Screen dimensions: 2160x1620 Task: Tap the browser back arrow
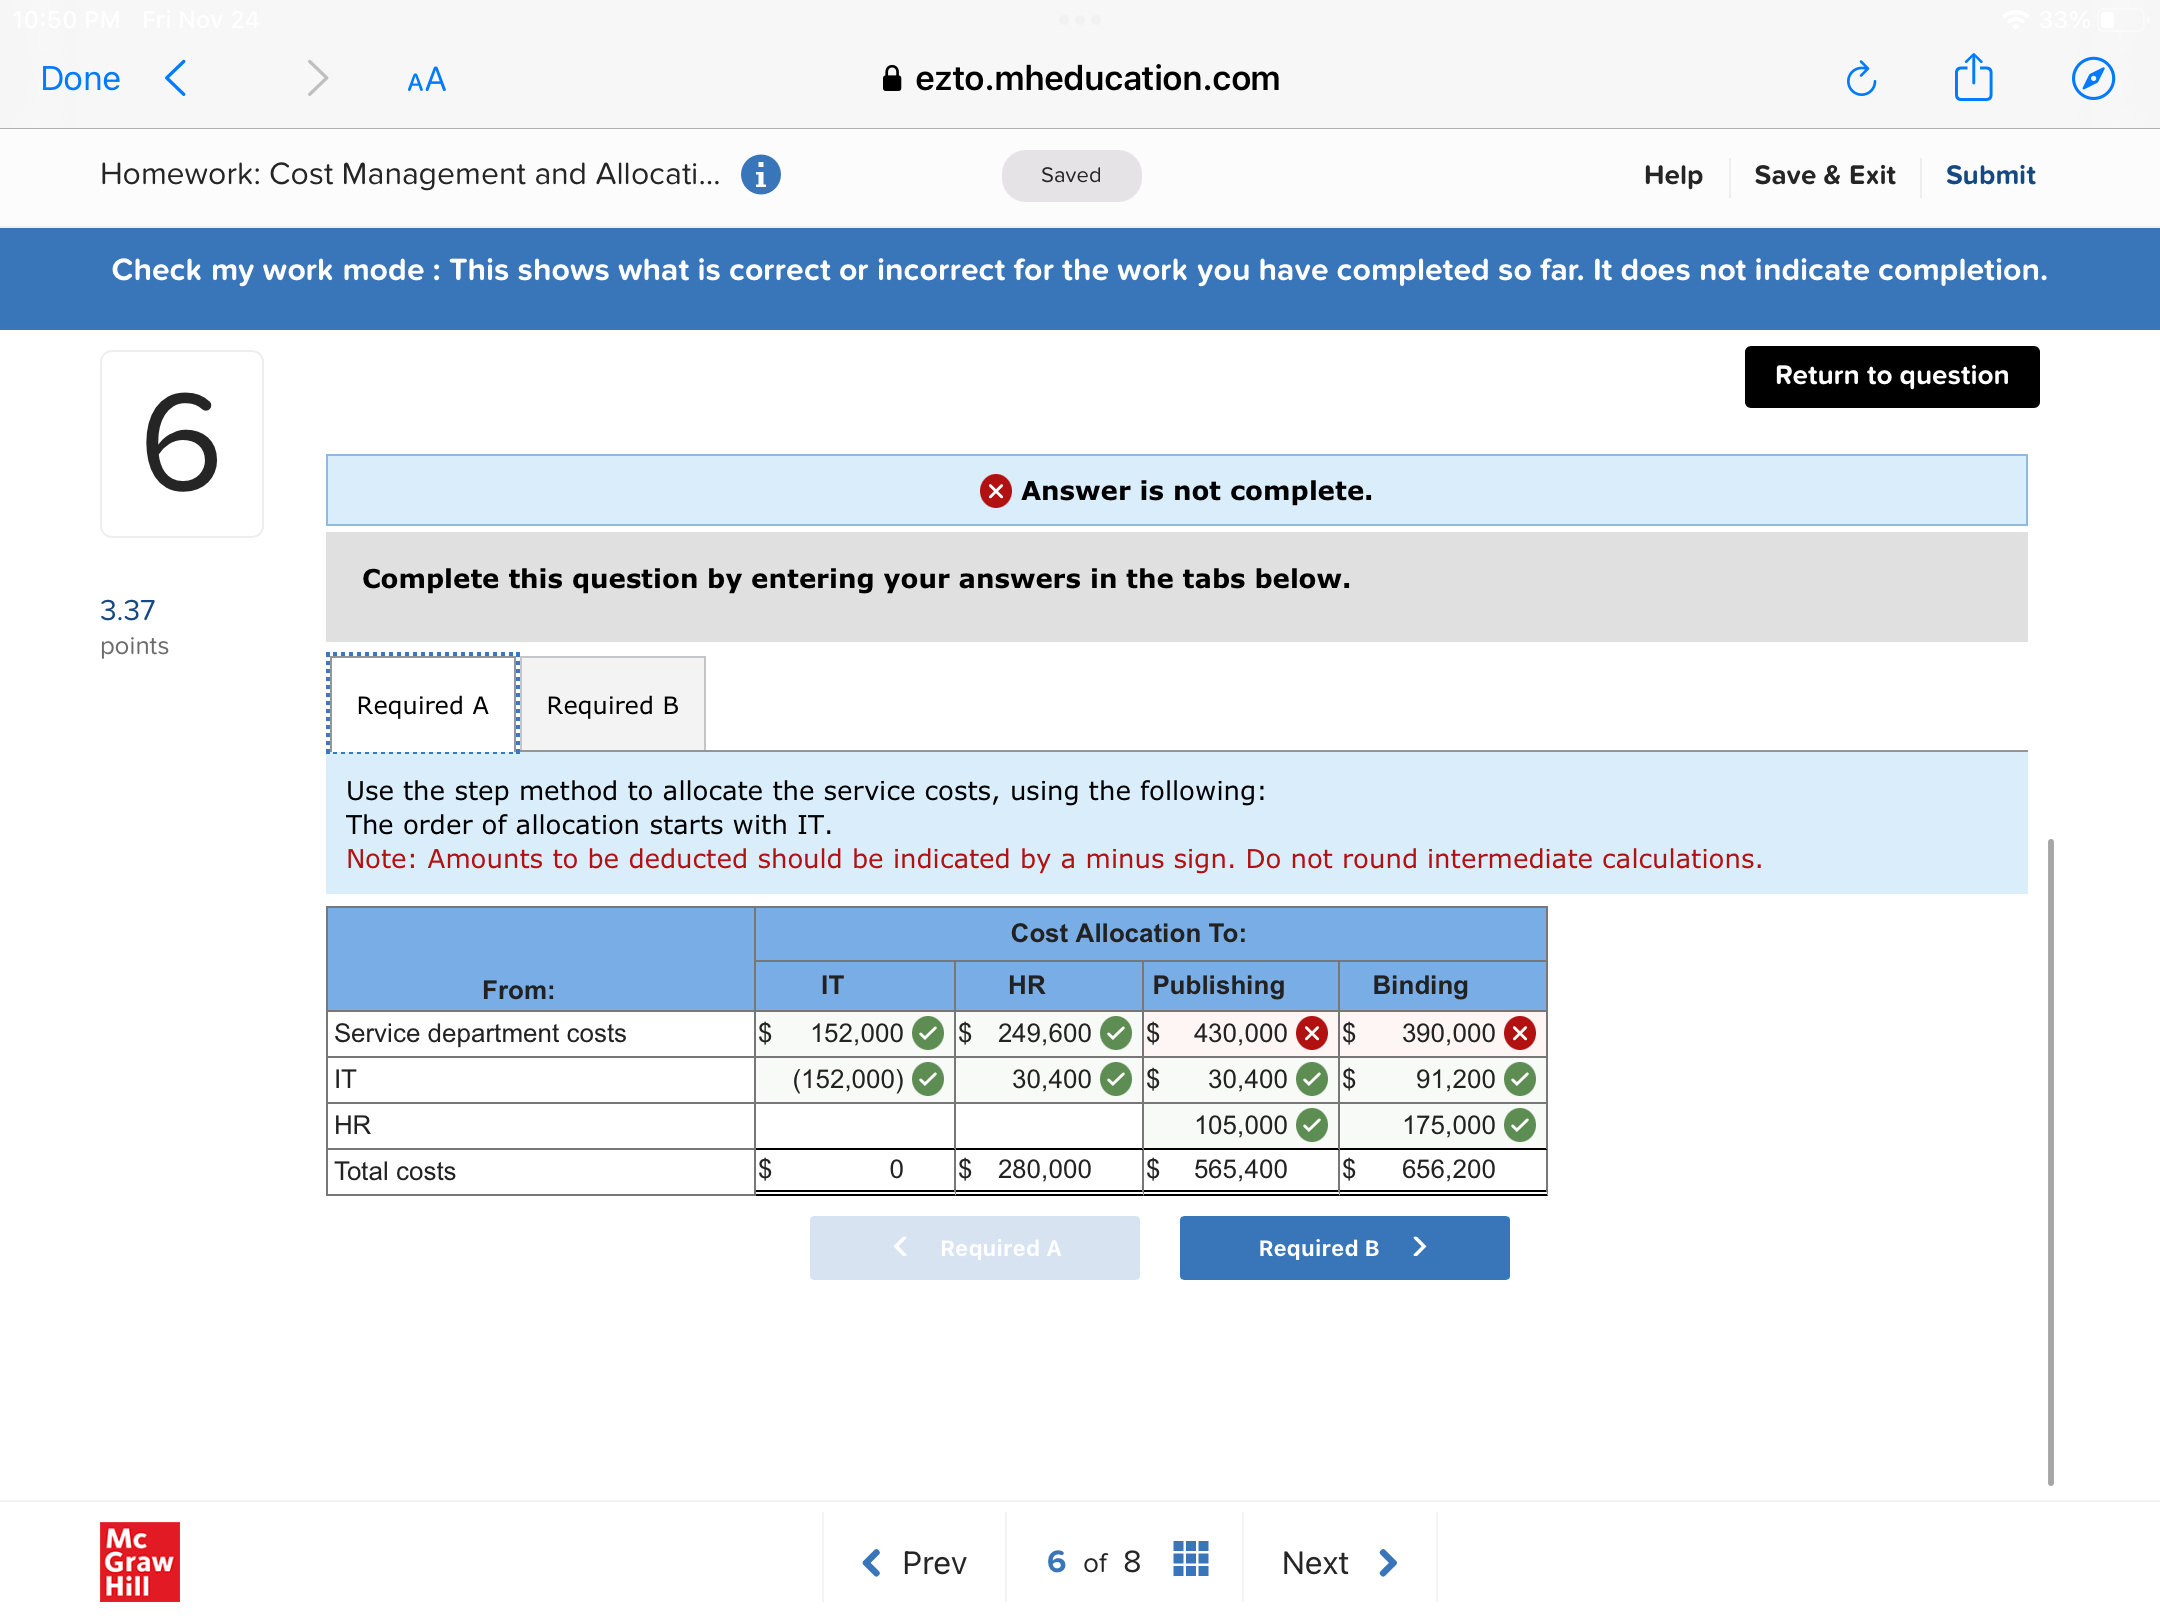point(176,78)
